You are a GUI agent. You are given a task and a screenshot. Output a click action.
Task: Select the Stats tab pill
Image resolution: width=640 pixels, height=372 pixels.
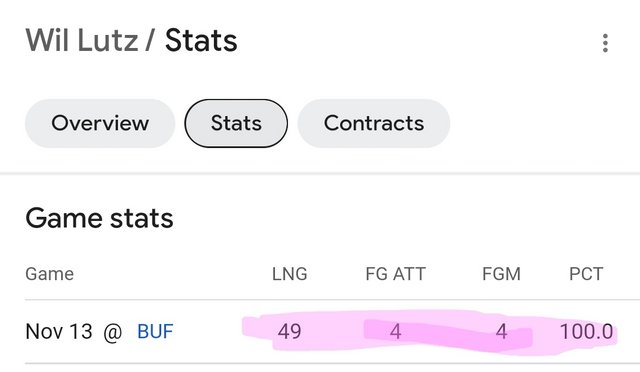[236, 123]
